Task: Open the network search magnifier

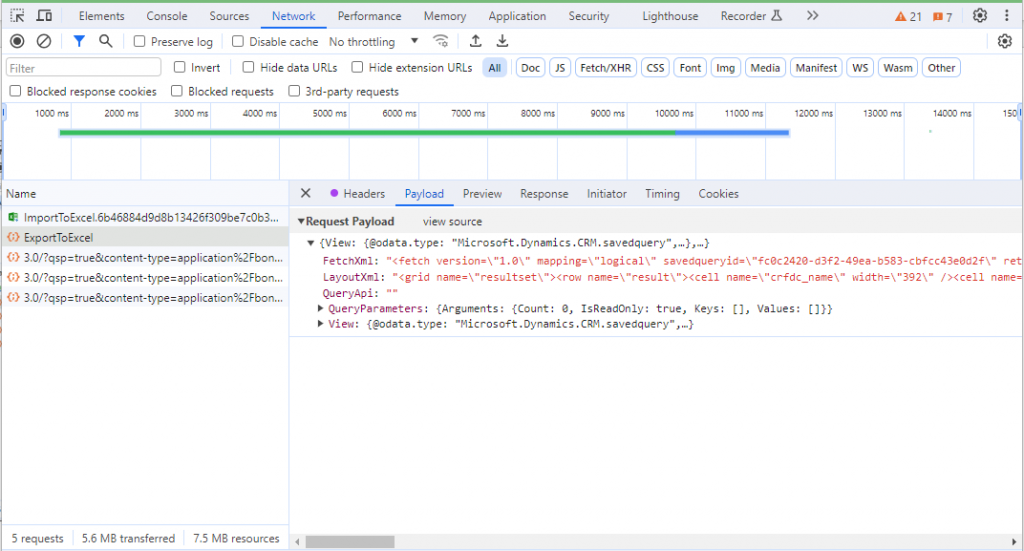Action: pos(106,41)
